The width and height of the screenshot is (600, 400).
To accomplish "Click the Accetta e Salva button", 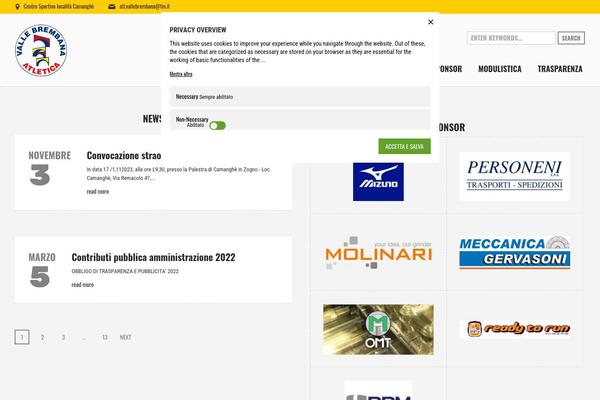I will [x=404, y=146].
